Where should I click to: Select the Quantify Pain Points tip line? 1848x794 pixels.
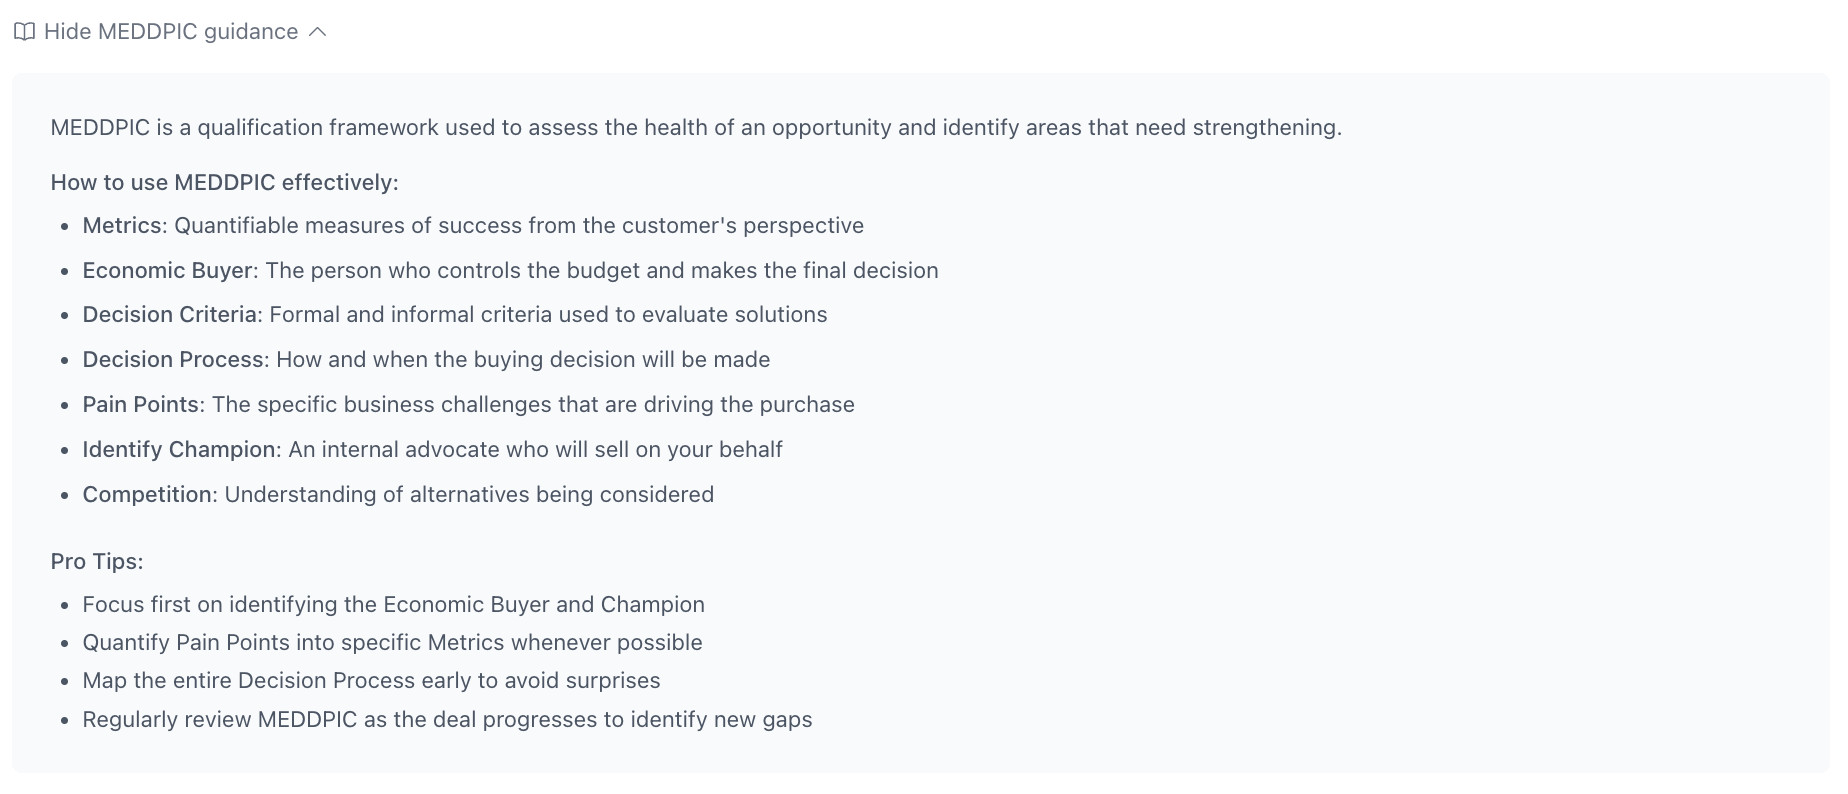[x=392, y=642]
